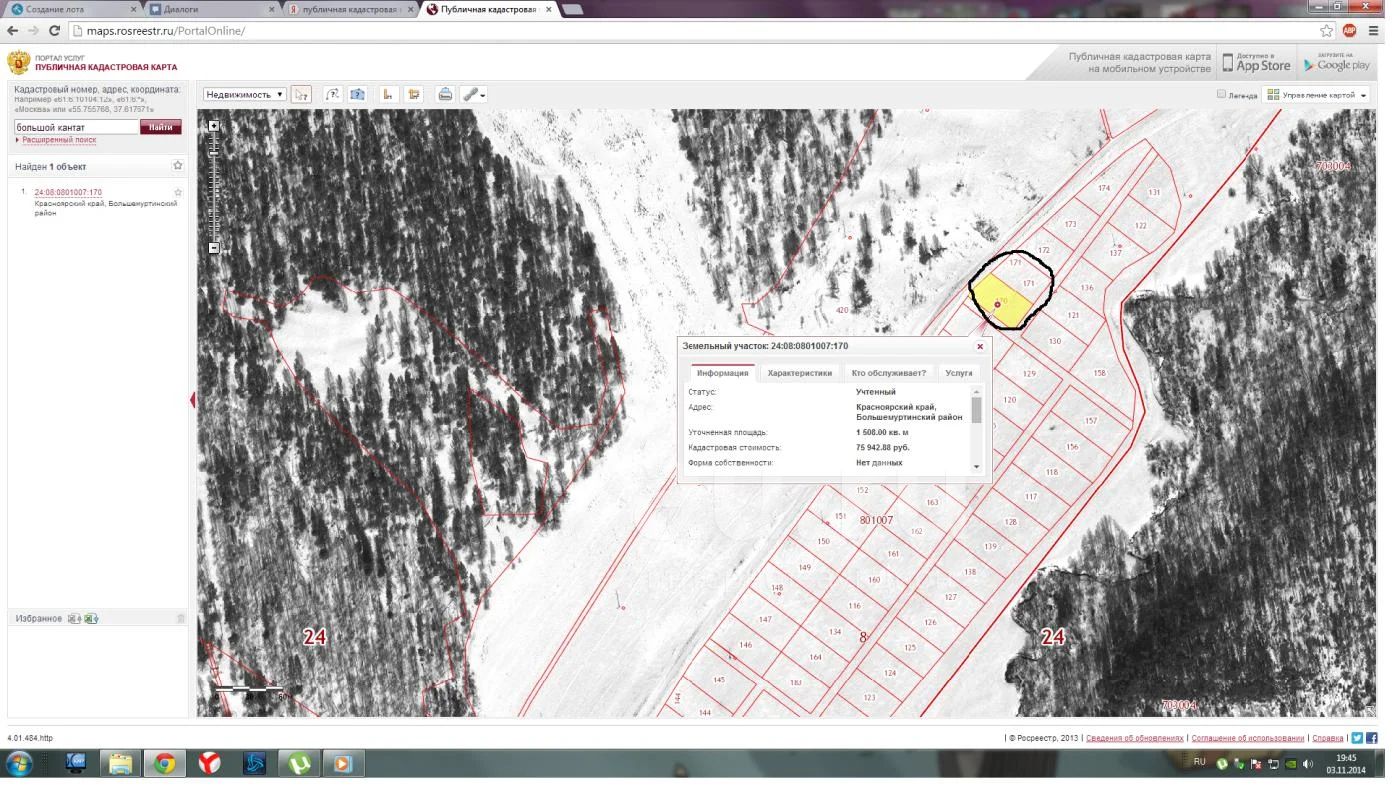Export favorites to Excel icon
Viewport: 1400px width, 795px height.
(91, 619)
